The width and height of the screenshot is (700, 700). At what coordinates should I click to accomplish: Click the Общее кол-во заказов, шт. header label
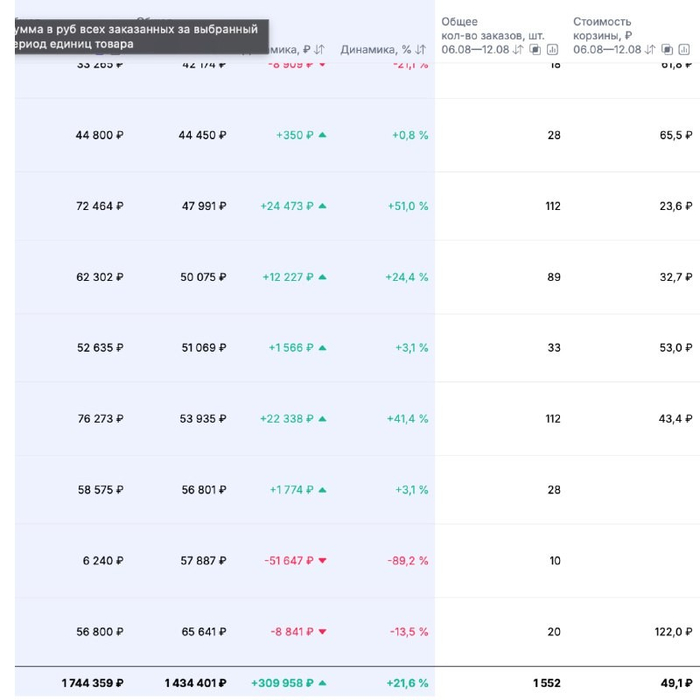tap(493, 29)
